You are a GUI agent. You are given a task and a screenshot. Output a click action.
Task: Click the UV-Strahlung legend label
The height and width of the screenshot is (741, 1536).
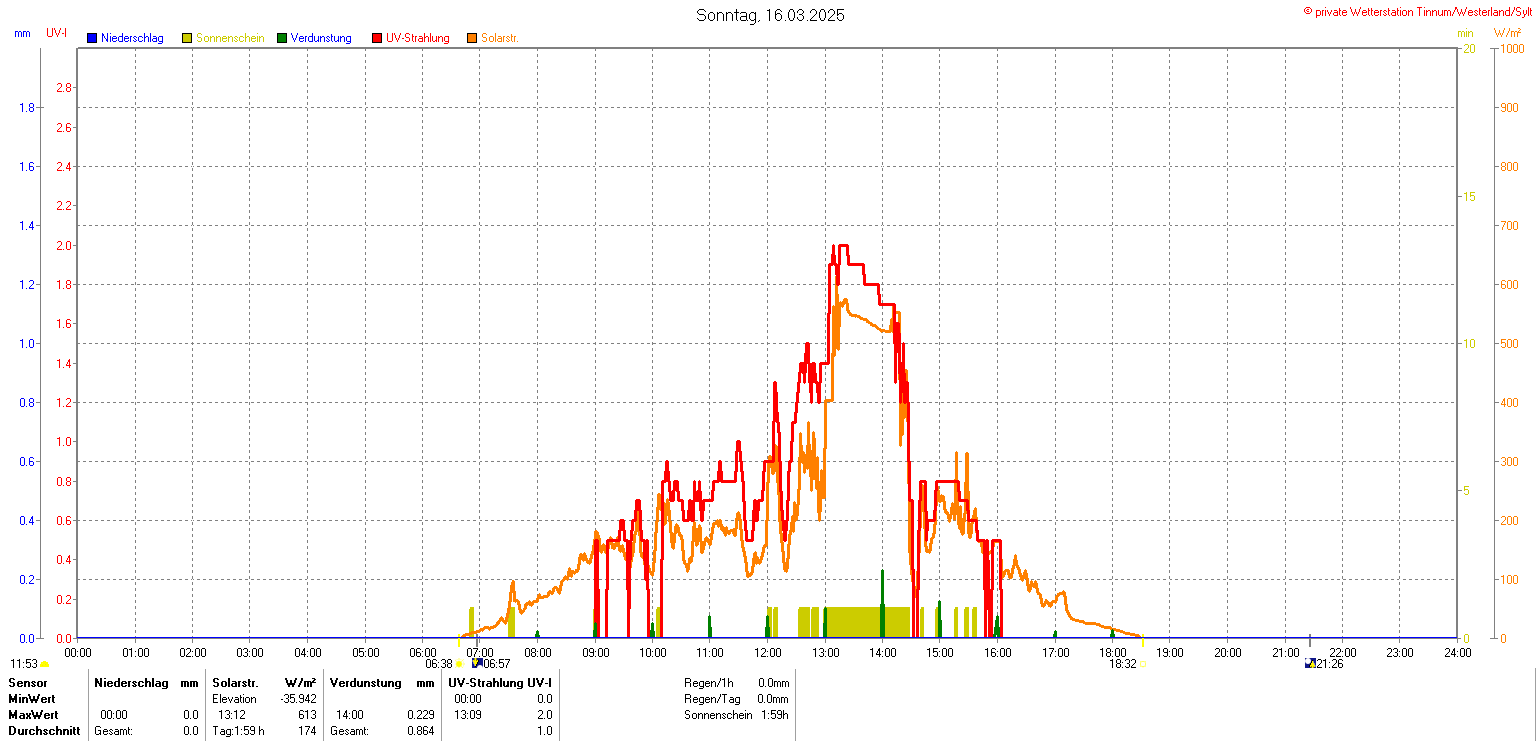[418, 38]
